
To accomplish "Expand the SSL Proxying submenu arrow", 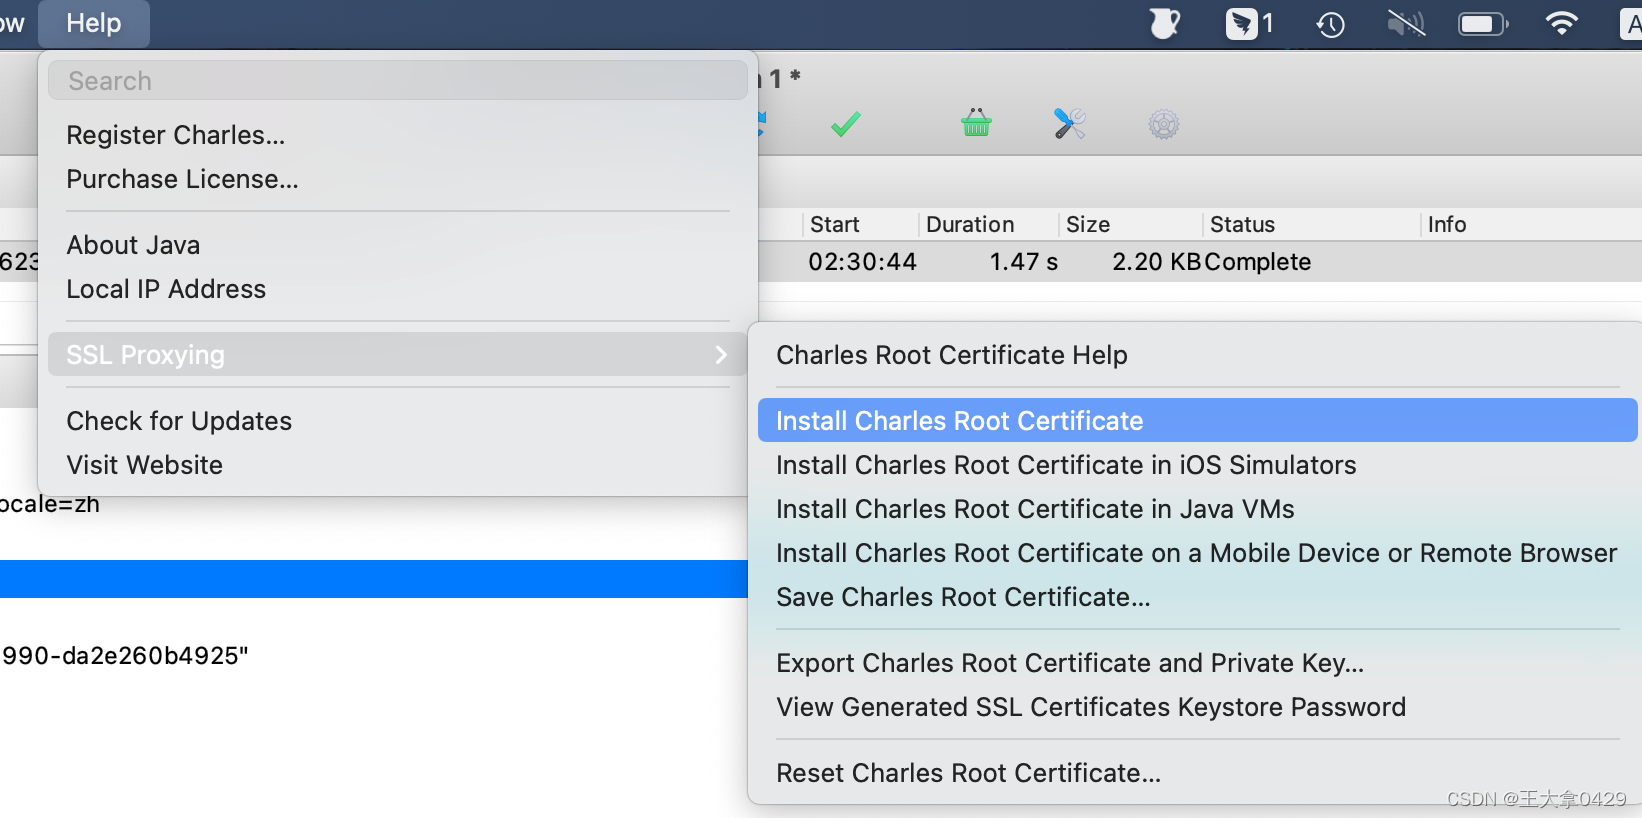I will pos(721,354).
